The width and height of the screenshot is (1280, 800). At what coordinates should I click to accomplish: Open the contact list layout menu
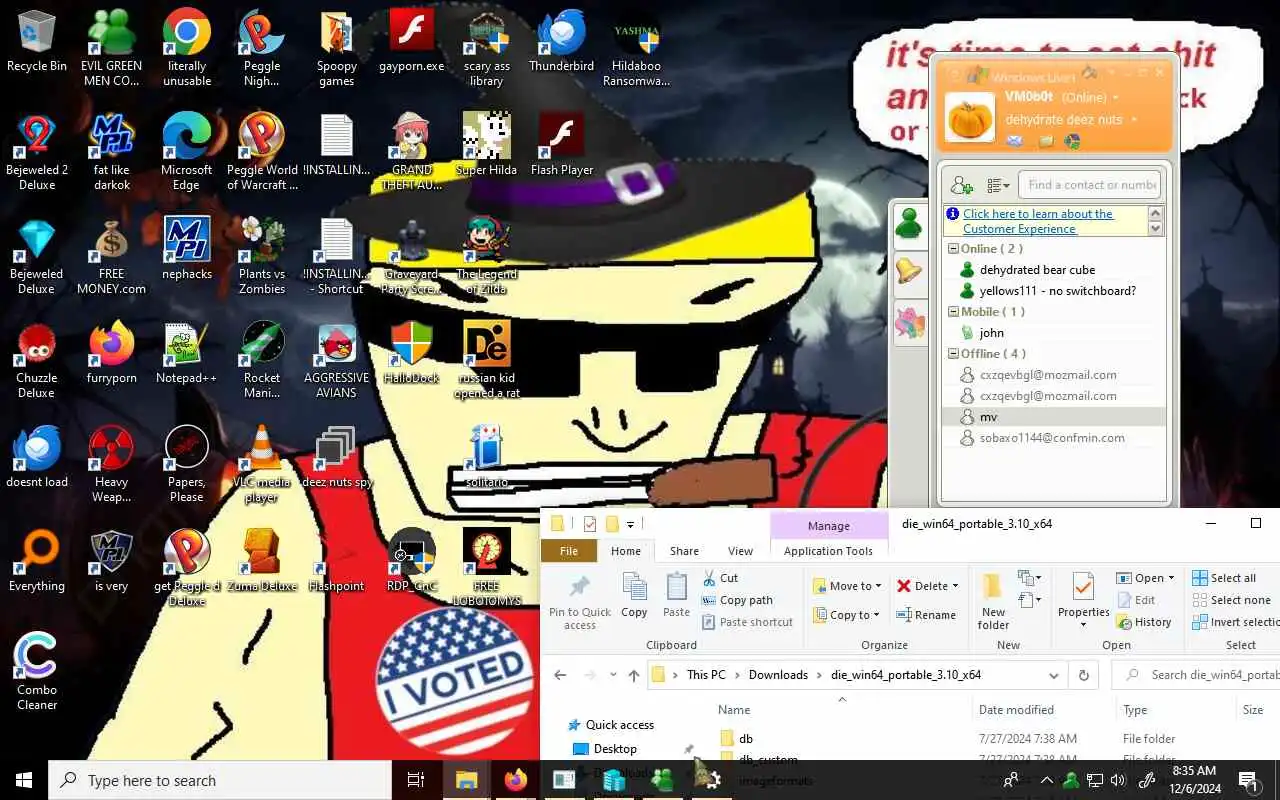[998, 185]
